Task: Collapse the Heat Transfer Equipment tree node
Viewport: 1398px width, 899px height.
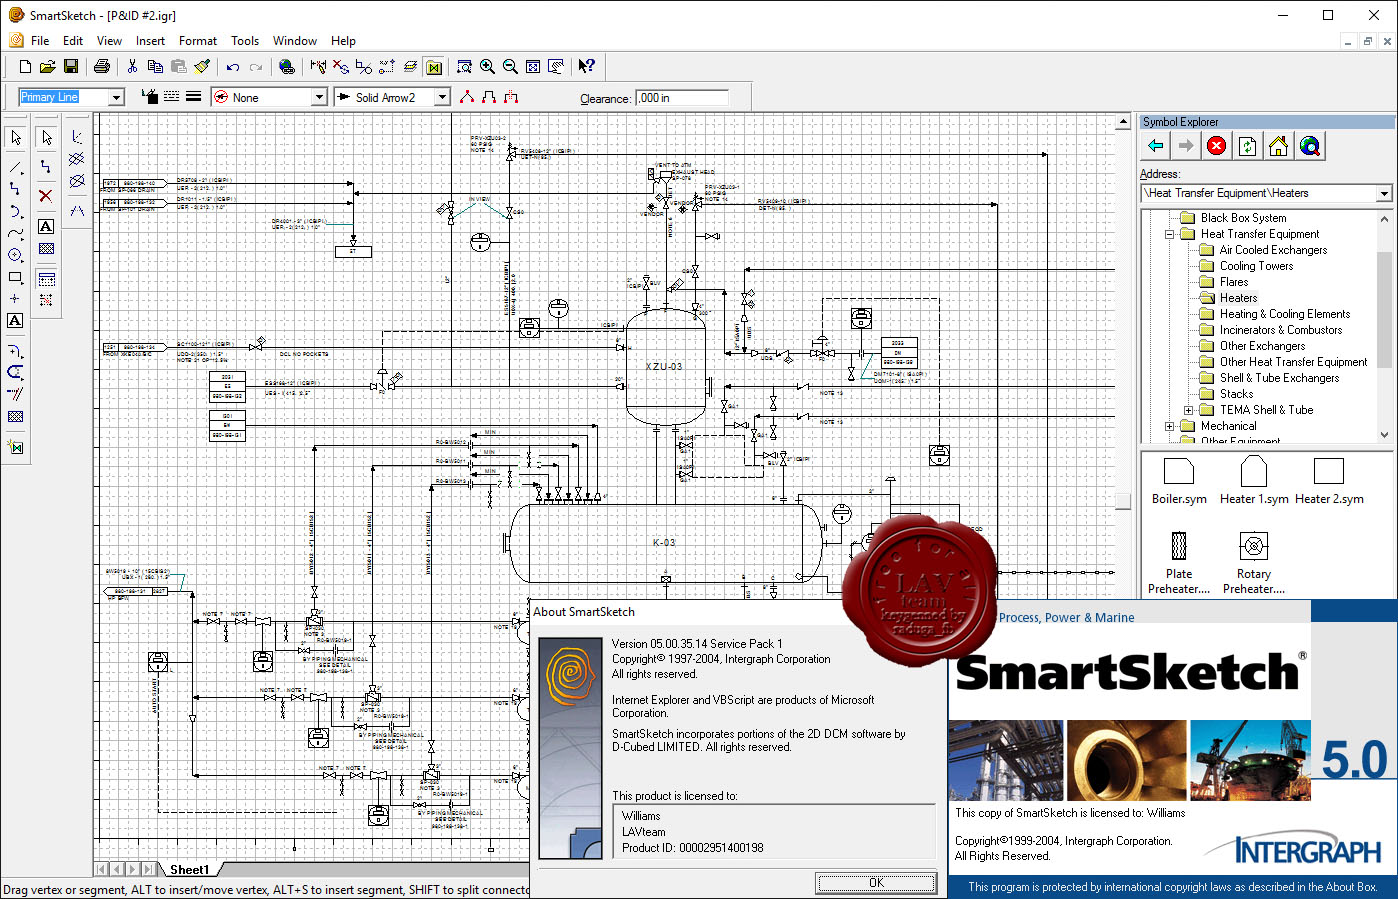Action: 1169,234
